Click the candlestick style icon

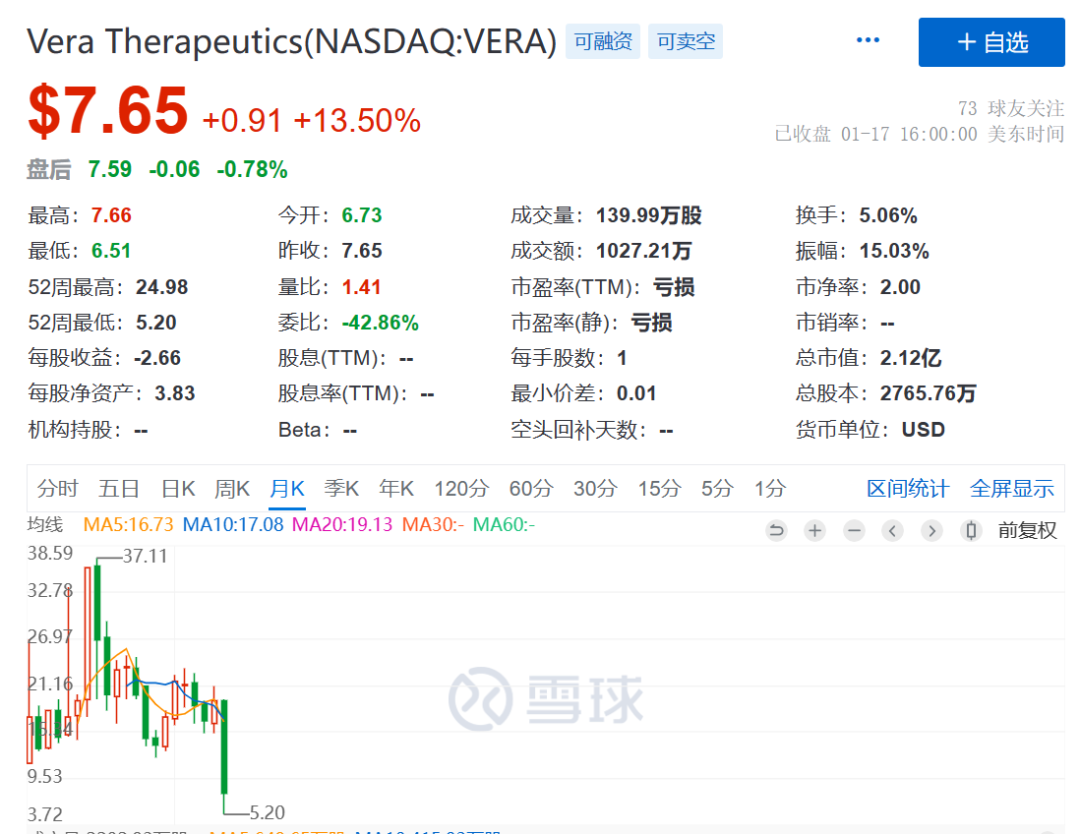tap(971, 530)
